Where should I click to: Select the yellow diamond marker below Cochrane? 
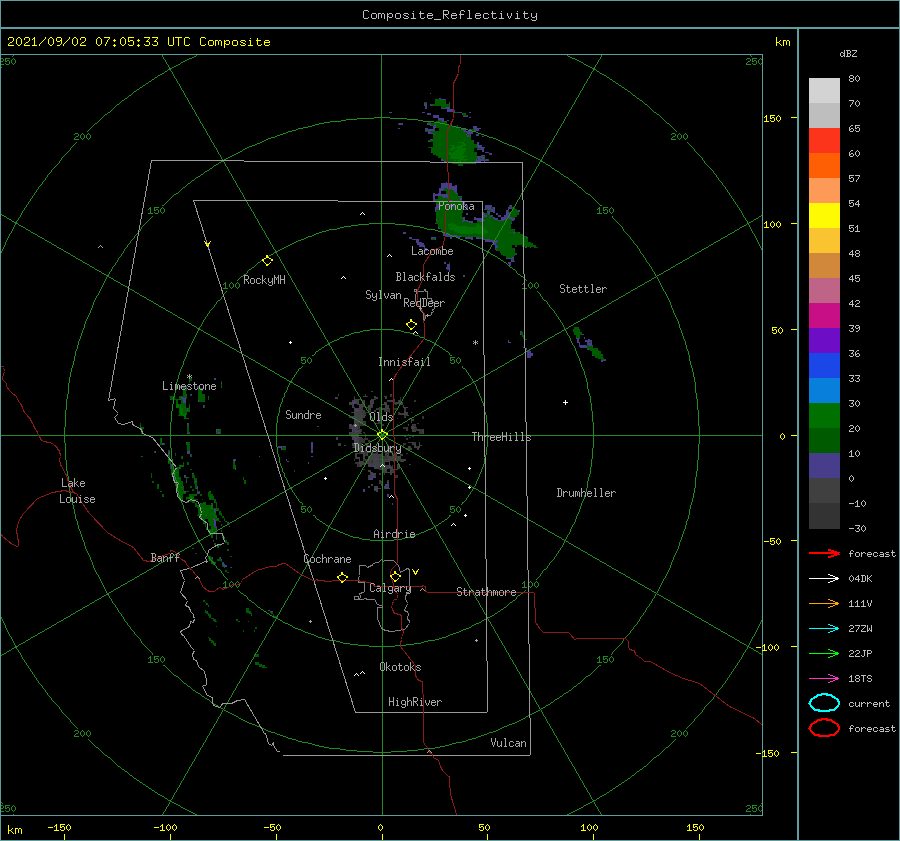pyautogui.click(x=342, y=577)
